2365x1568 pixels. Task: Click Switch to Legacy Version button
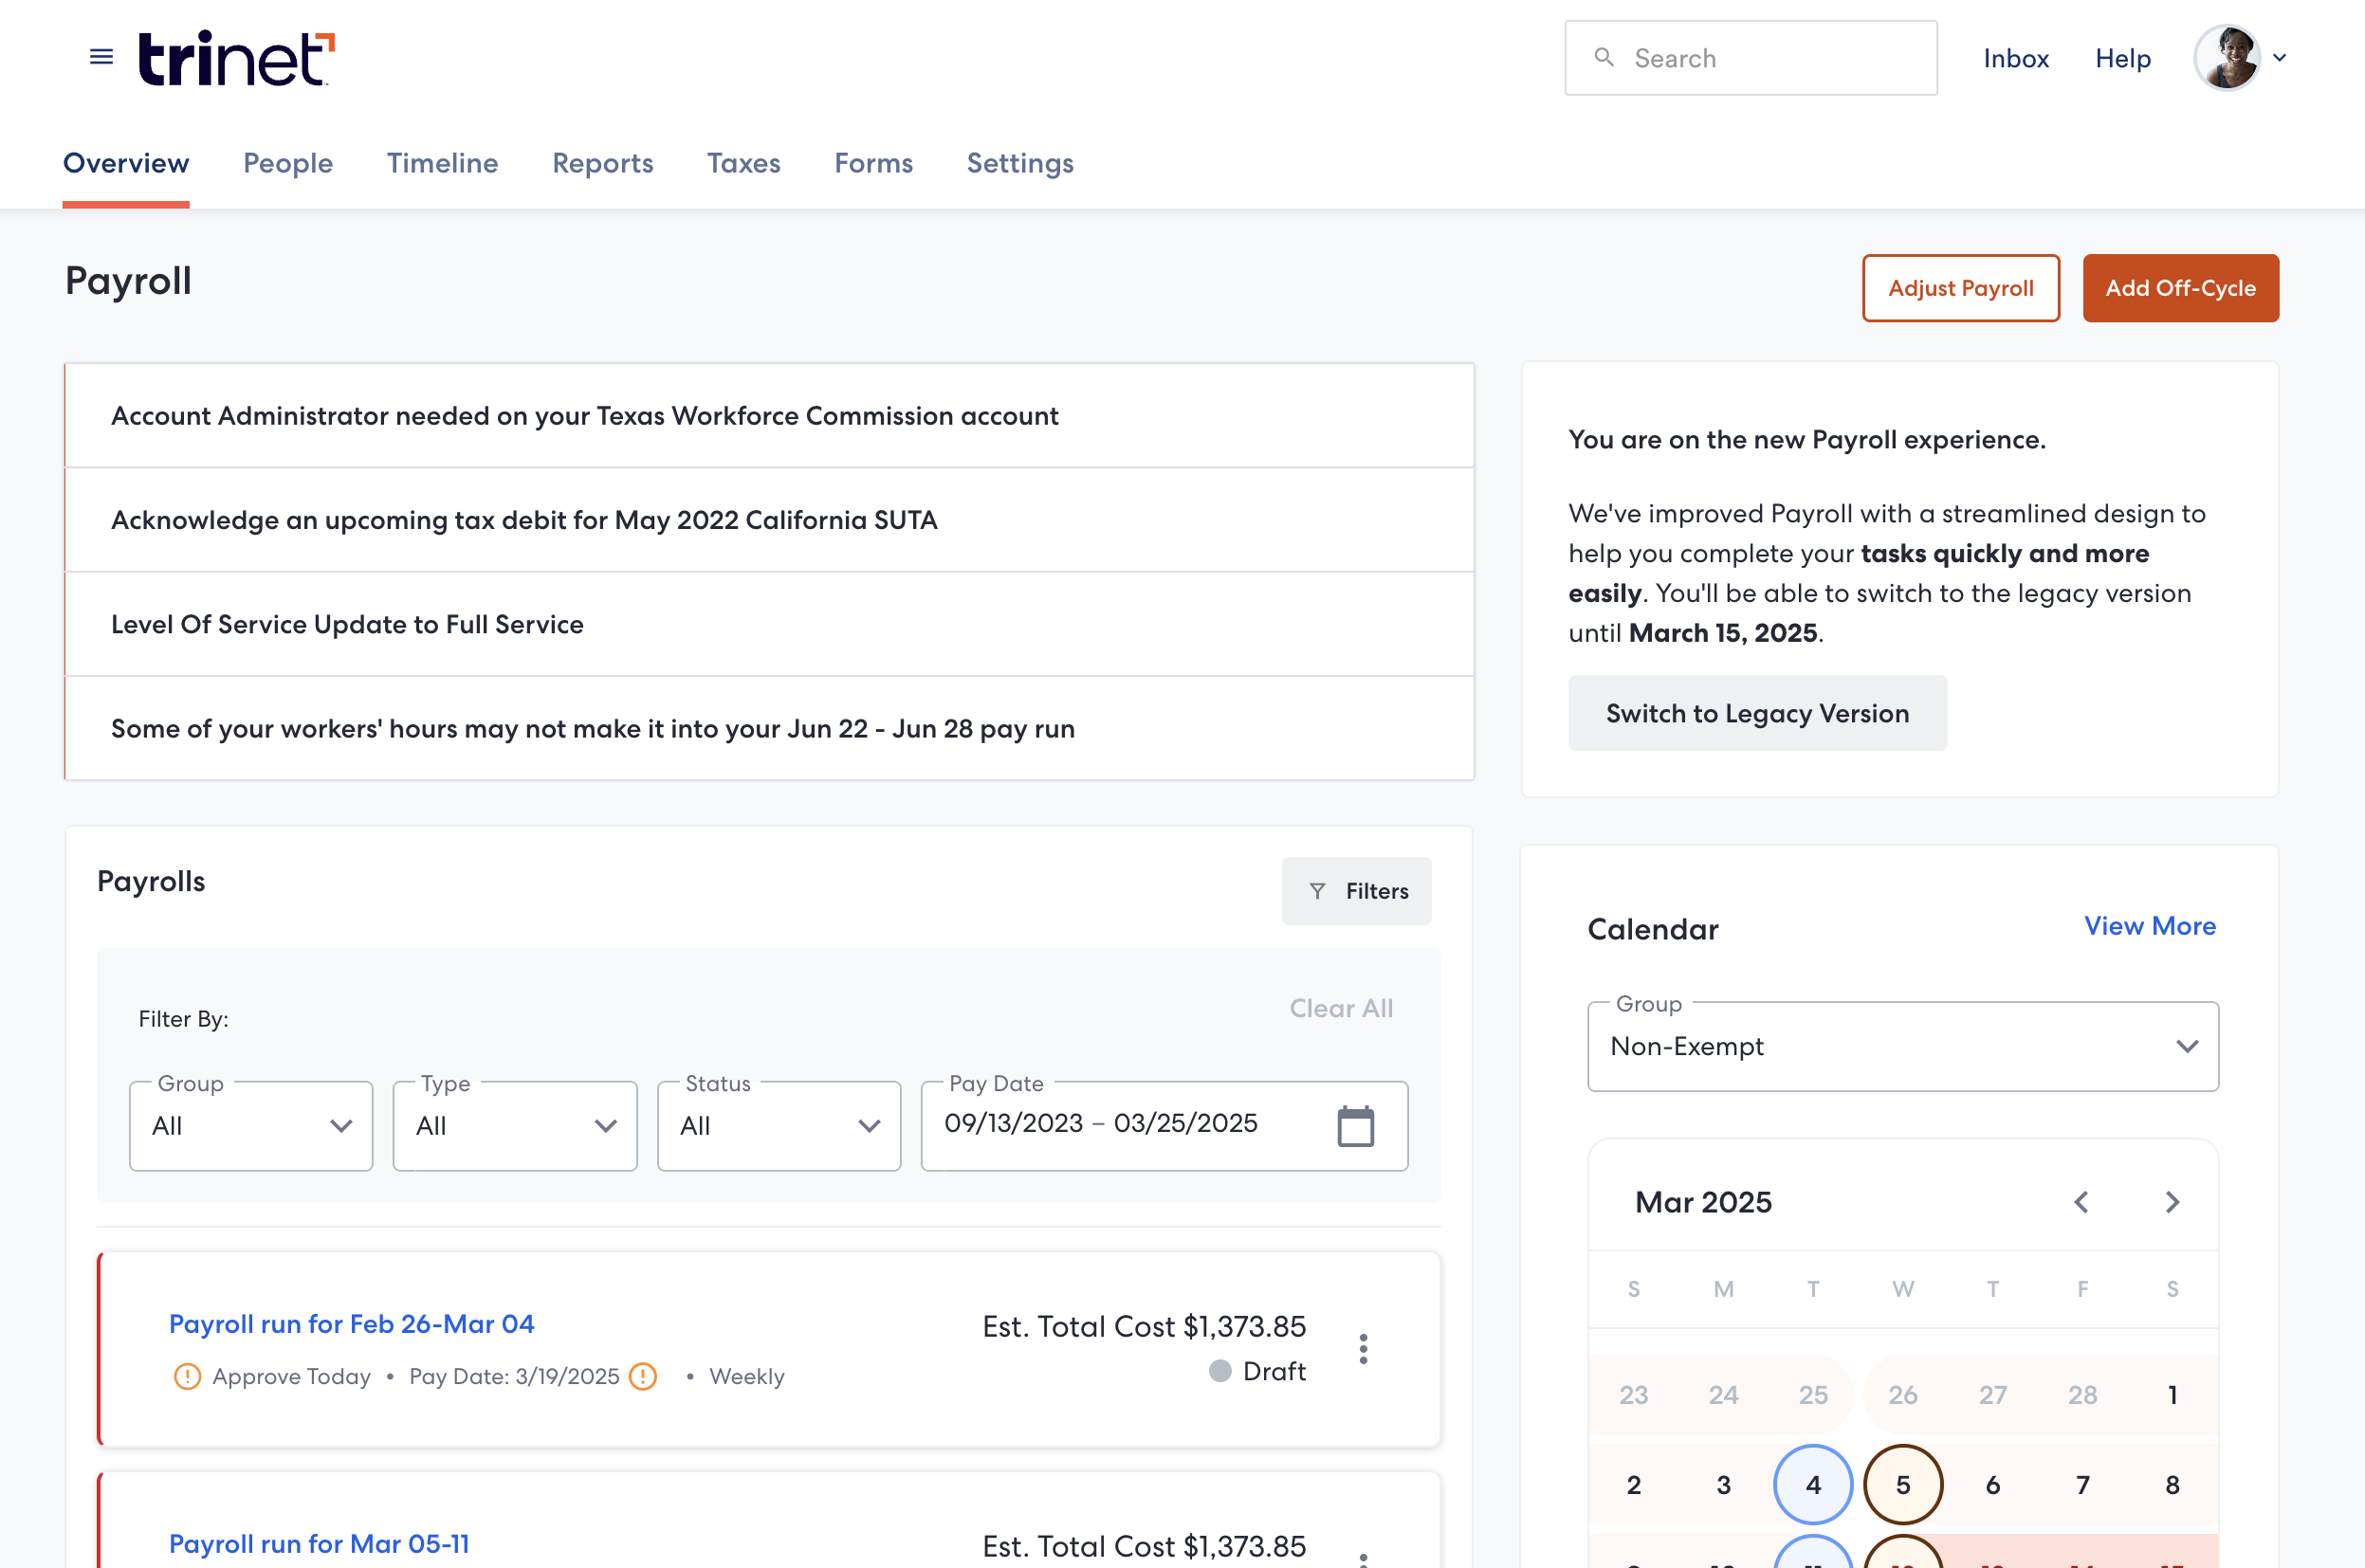click(x=1757, y=713)
